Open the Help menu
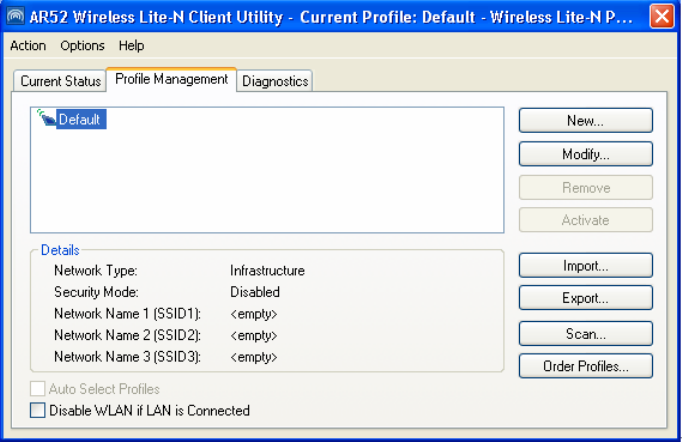 tap(131, 46)
